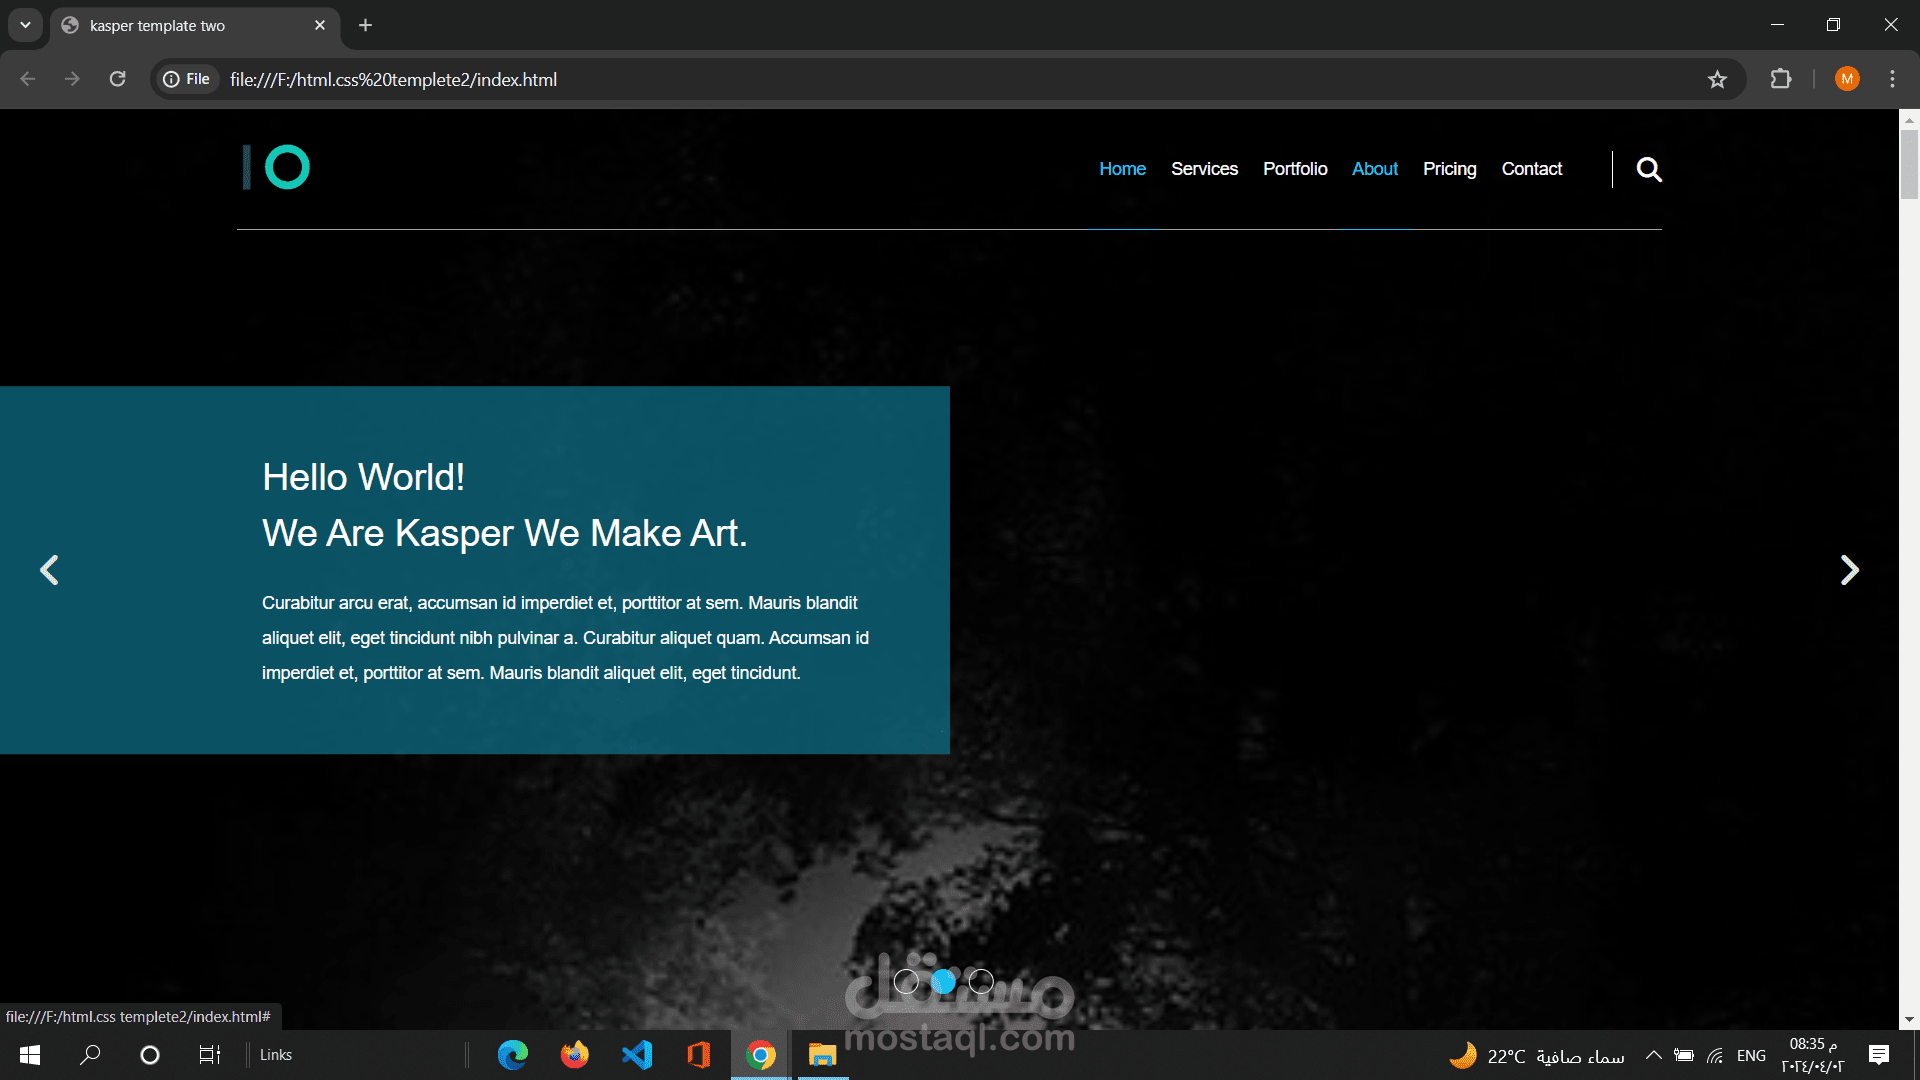Open the tab search dropdown arrow

pos(25,25)
